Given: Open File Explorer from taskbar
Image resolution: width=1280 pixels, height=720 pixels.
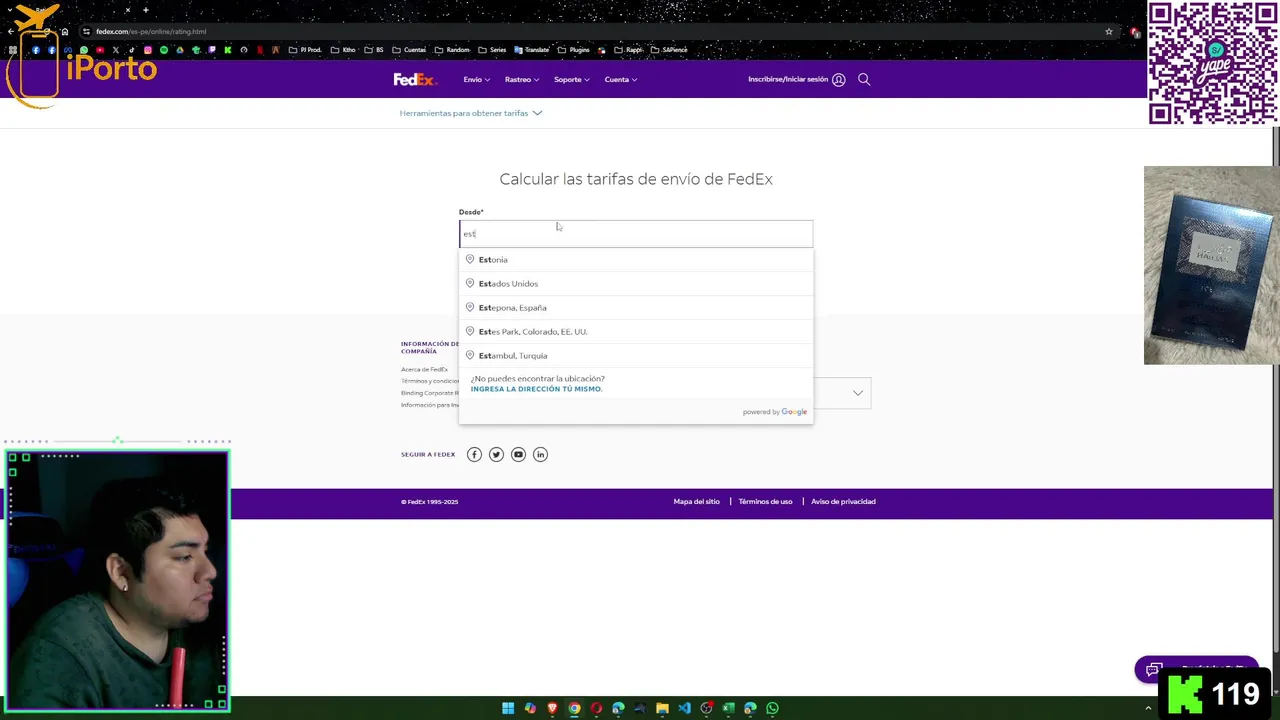Looking at the screenshot, I should (662, 708).
